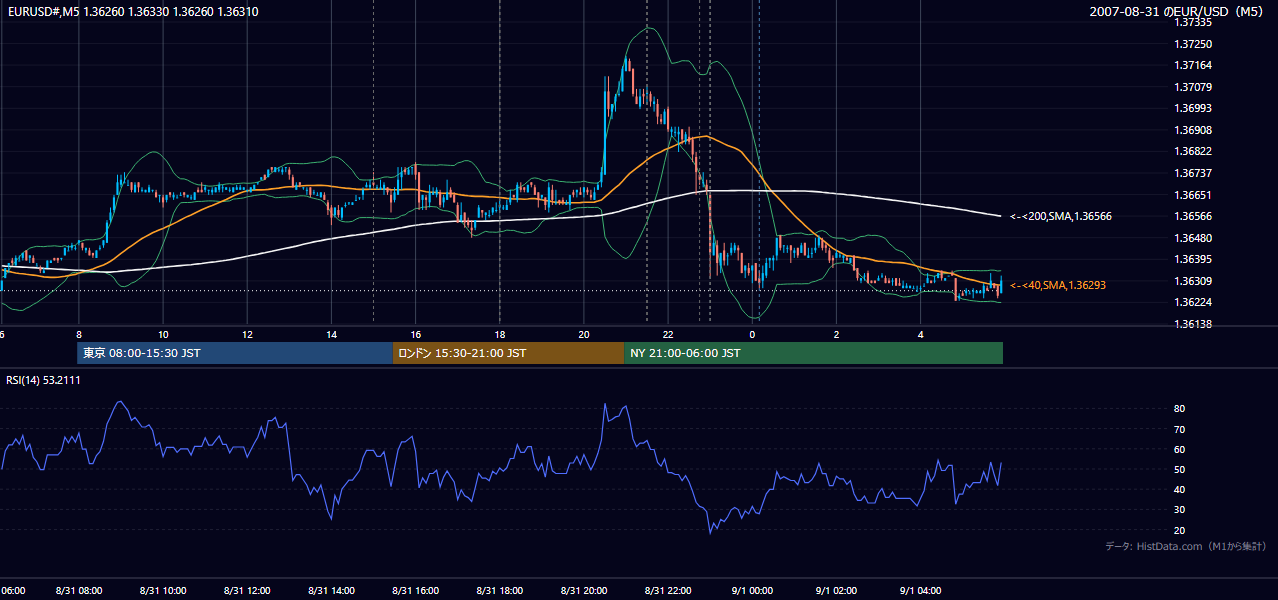Click hour tick 22 under price chart

point(668,334)
